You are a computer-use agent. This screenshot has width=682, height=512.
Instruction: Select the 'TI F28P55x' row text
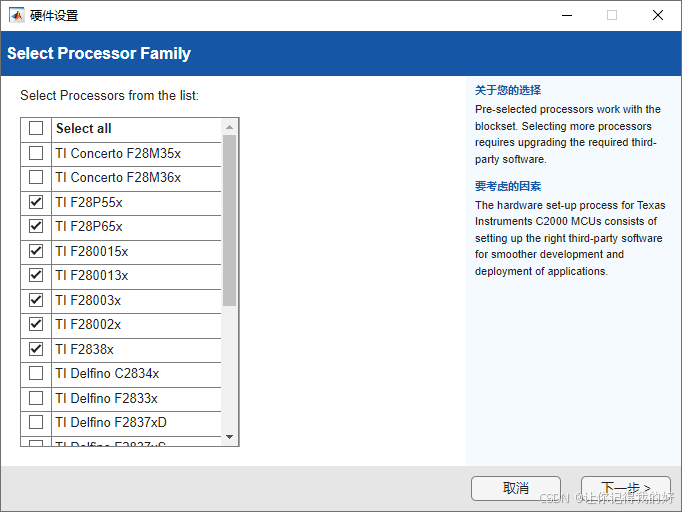pos(89,202)
